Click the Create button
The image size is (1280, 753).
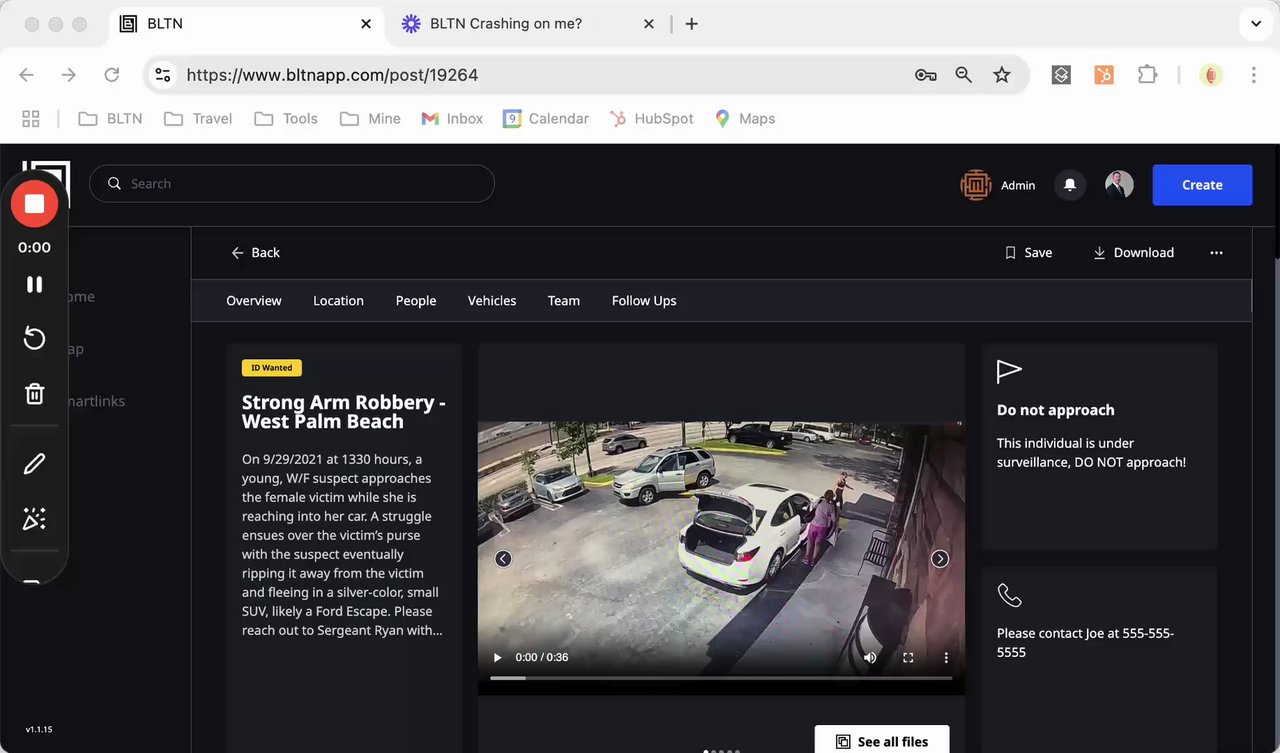[x=1202, y=185]
